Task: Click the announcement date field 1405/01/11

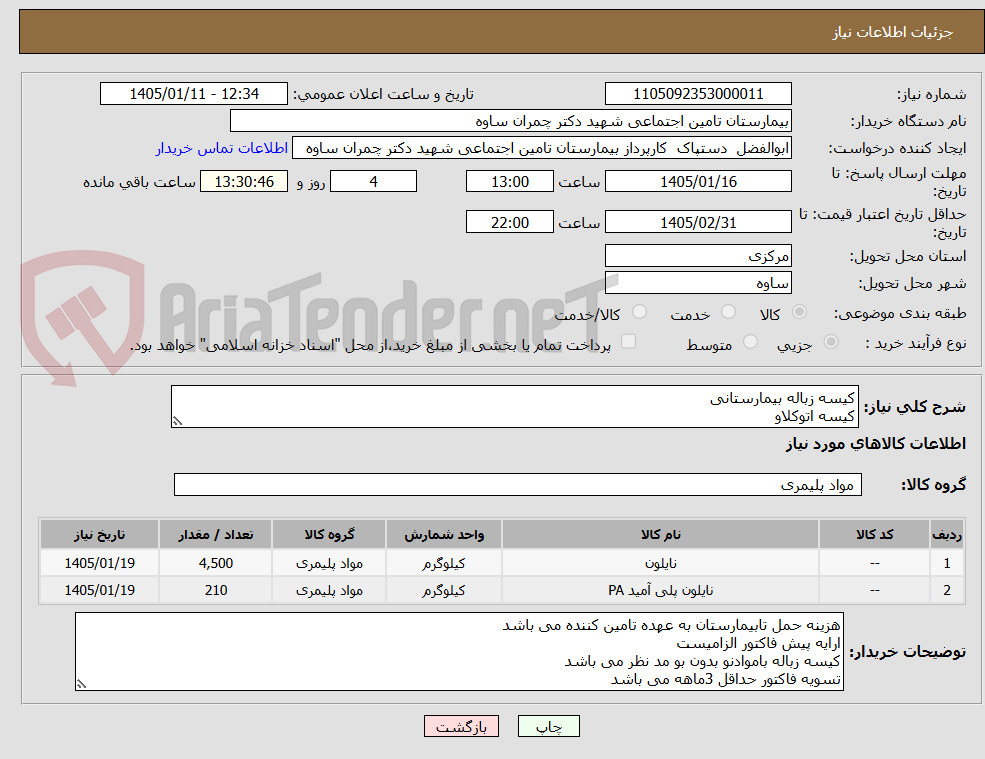Action: click(x=193, y=94)
